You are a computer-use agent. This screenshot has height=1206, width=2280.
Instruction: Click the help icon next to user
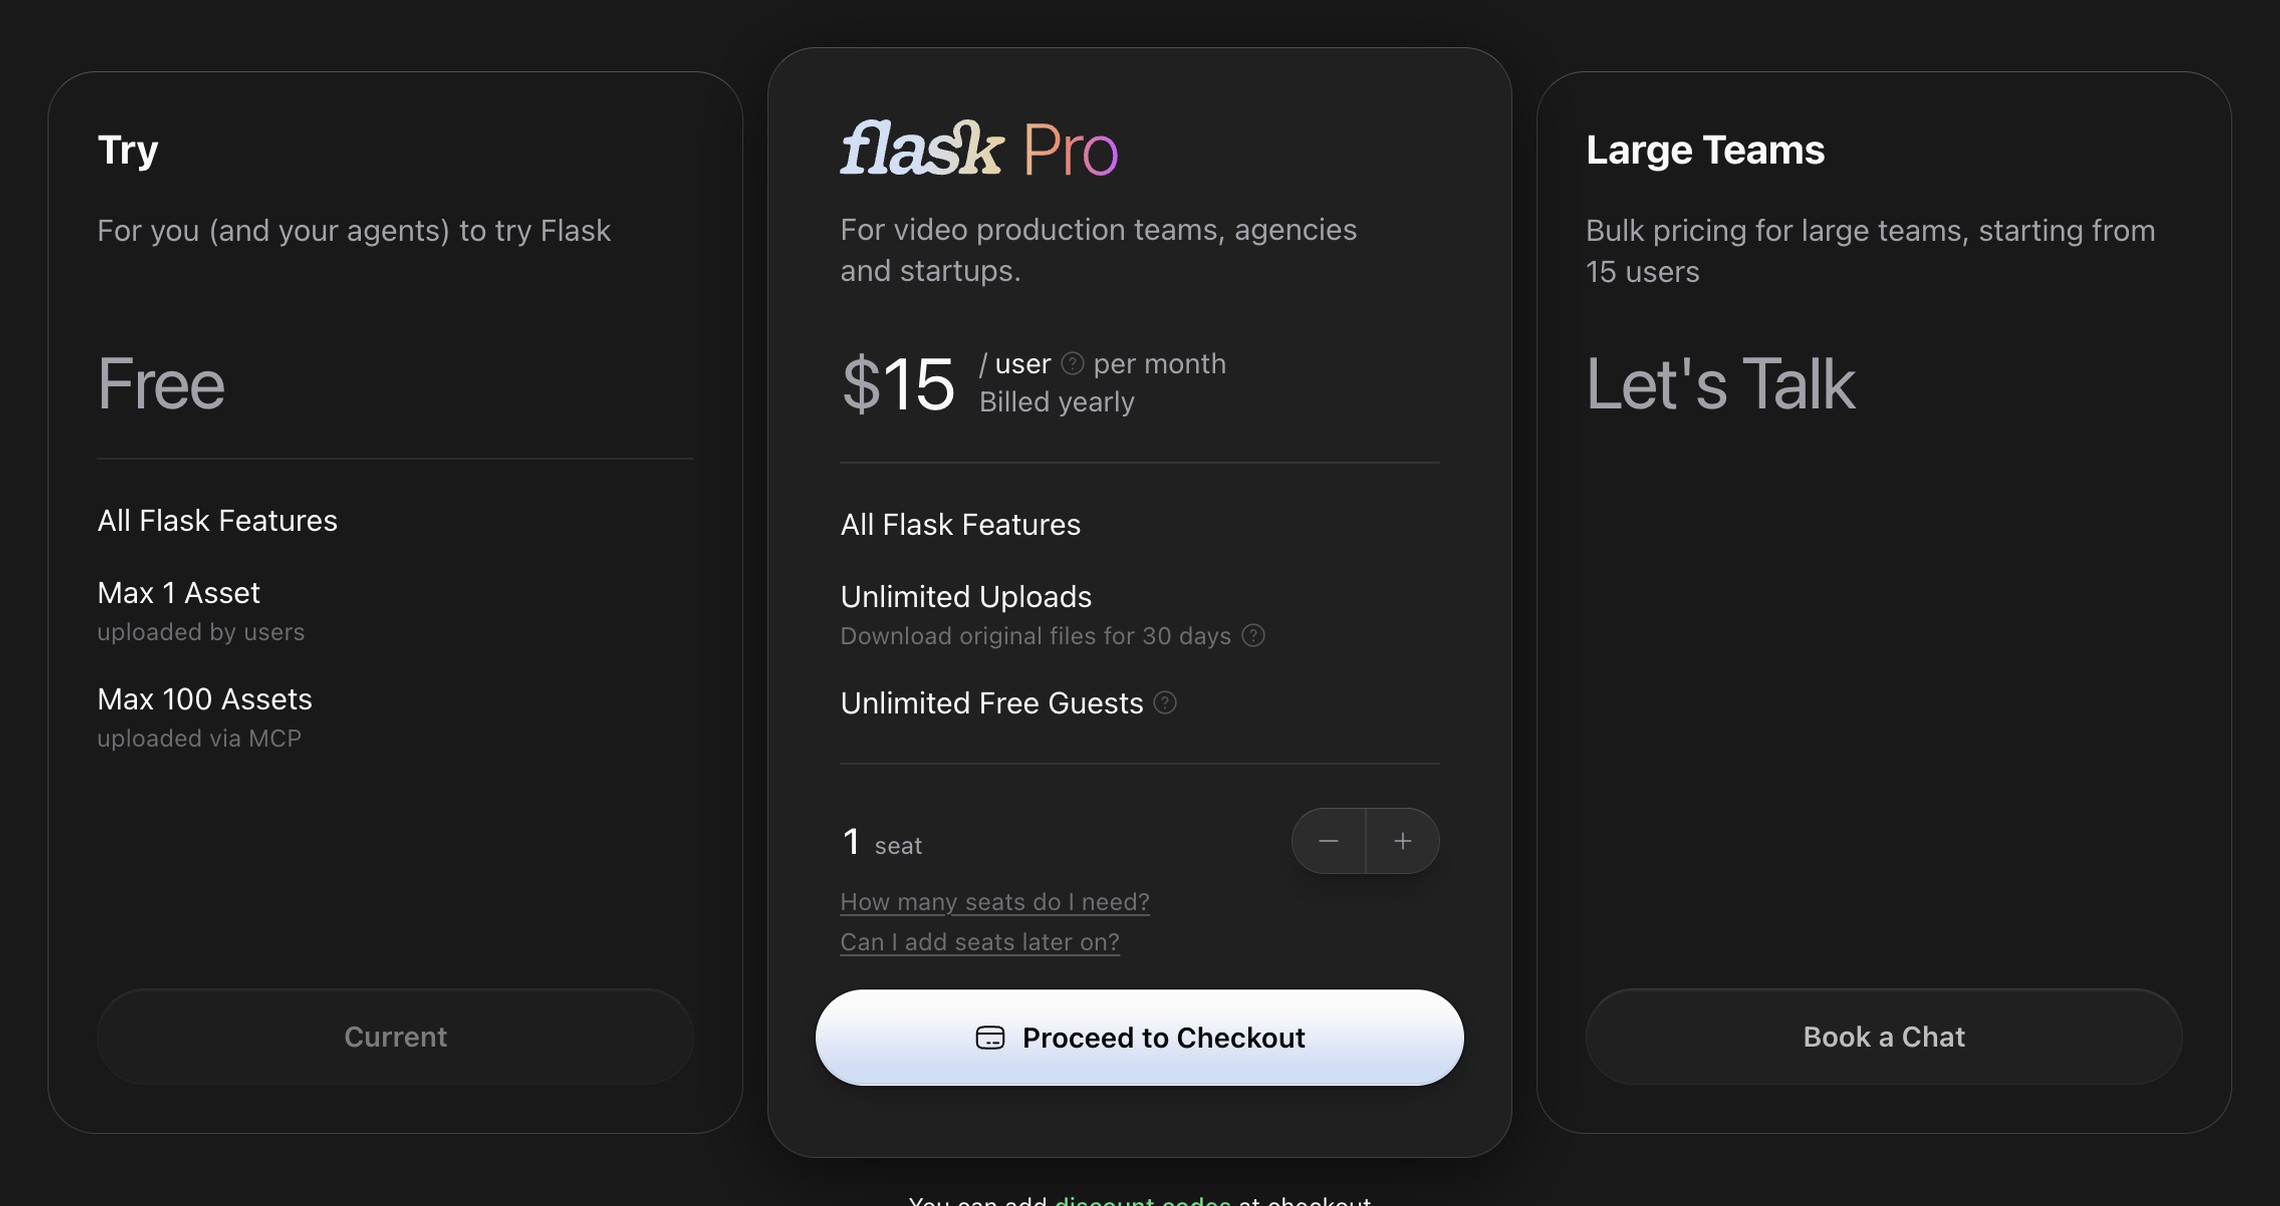point(1072,364)
